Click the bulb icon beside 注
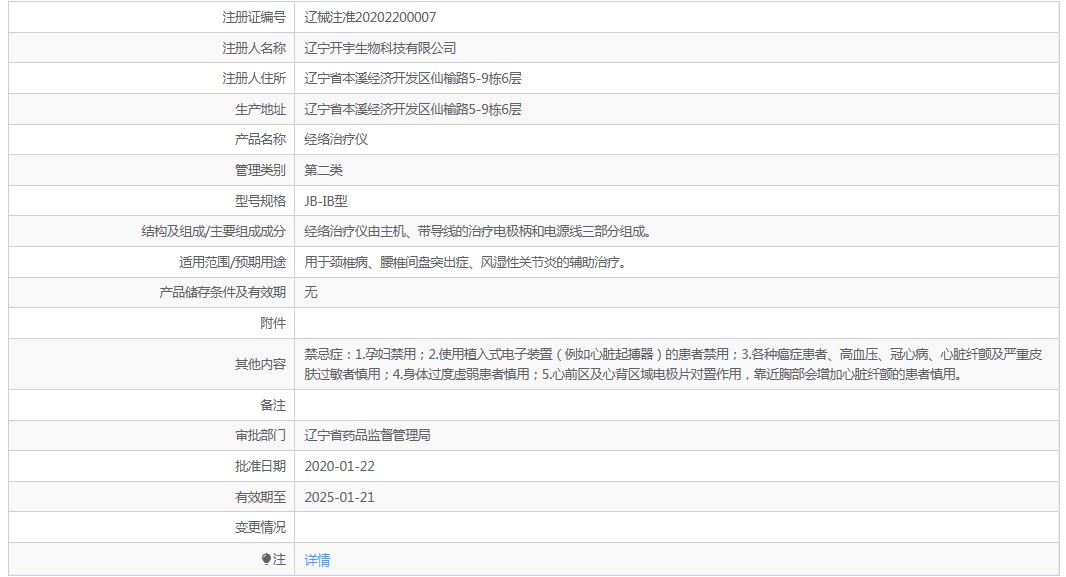The width and height of the screenshot is (1066, 577). pyautogui.click(x=266, y=559)
